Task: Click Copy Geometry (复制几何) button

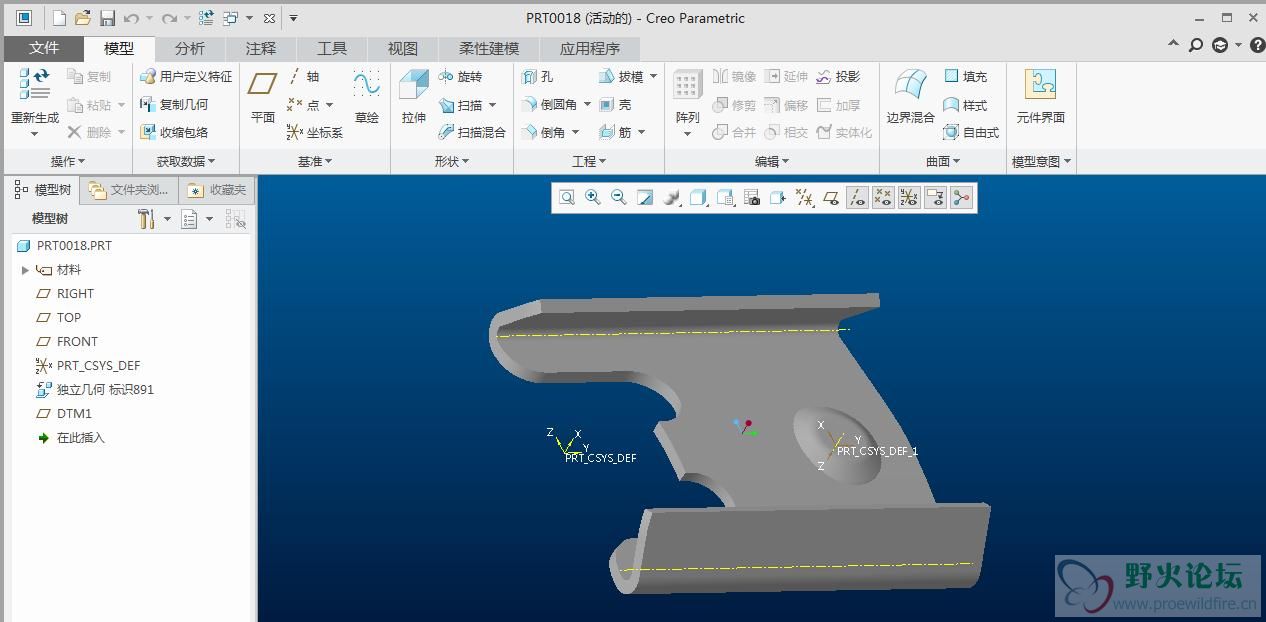Action: (174, 104)
